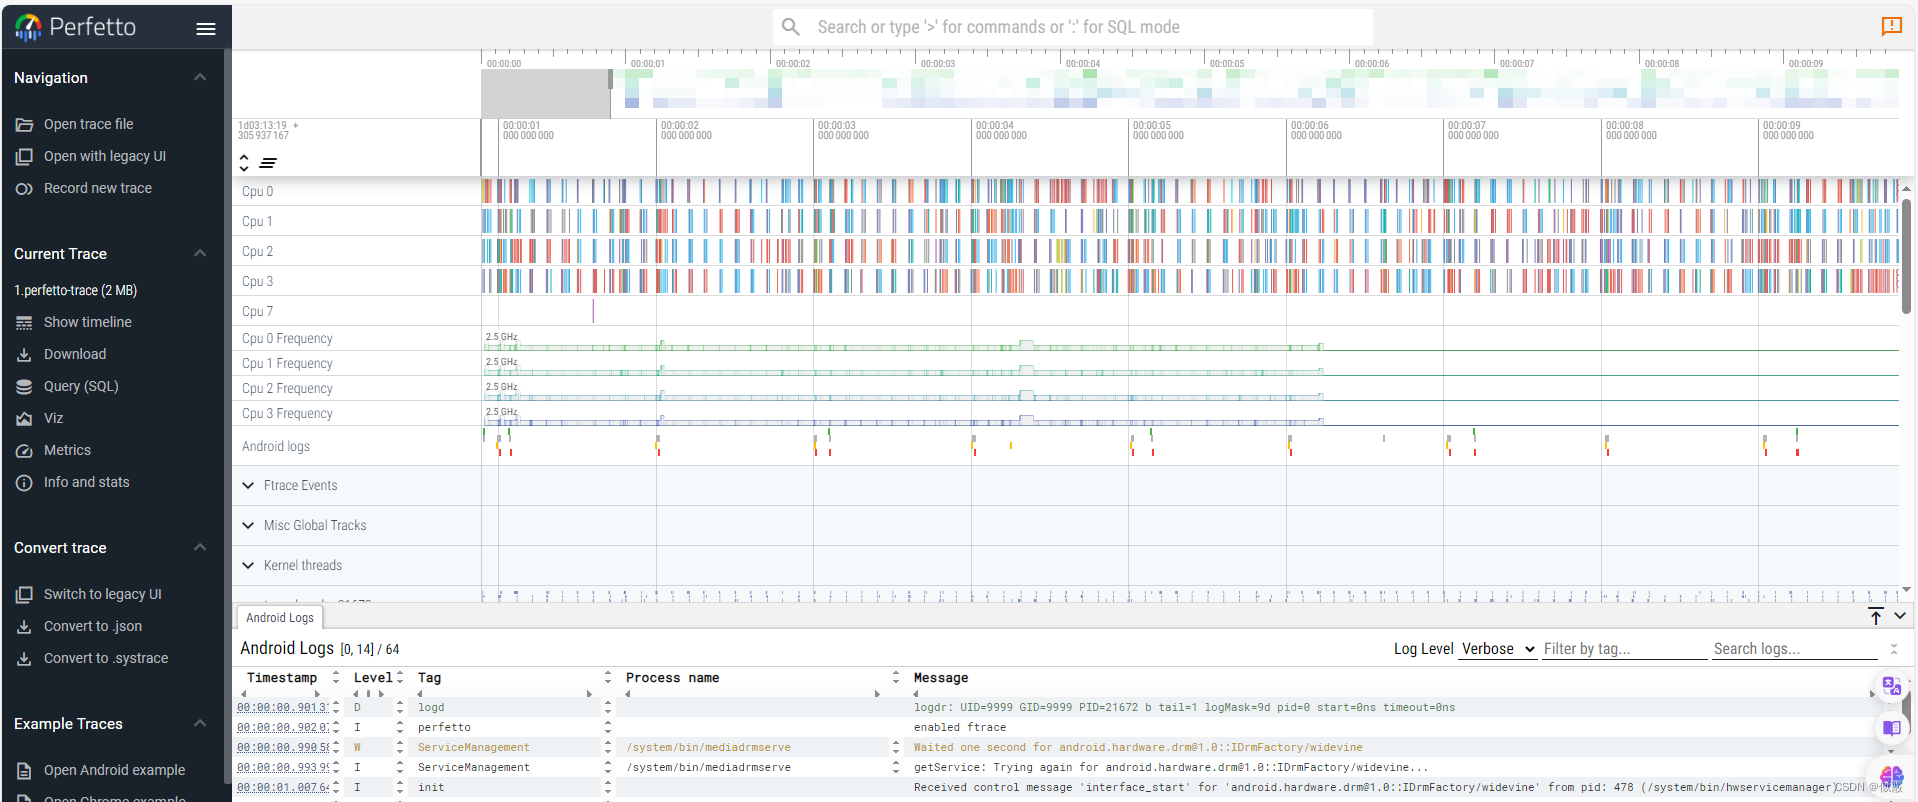Click the Android logs track label

pyautogui.click(x=276, y=447)
